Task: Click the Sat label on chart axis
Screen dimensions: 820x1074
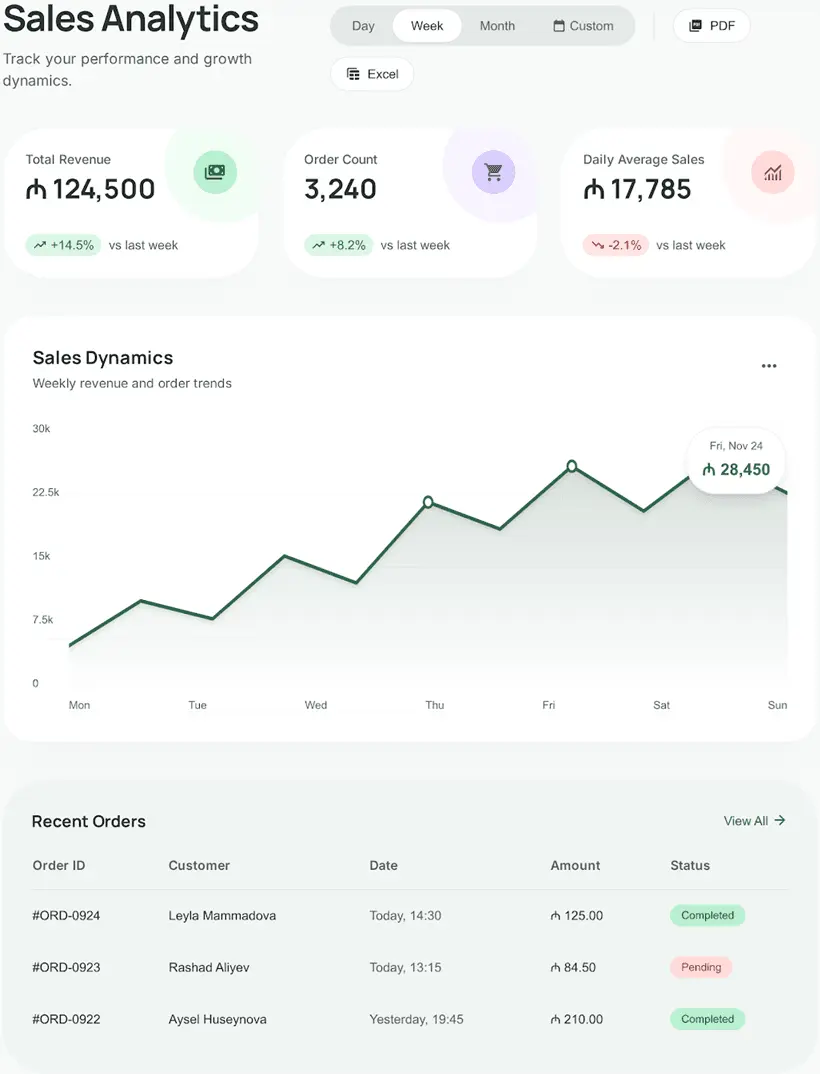Action: pos(661,705)
